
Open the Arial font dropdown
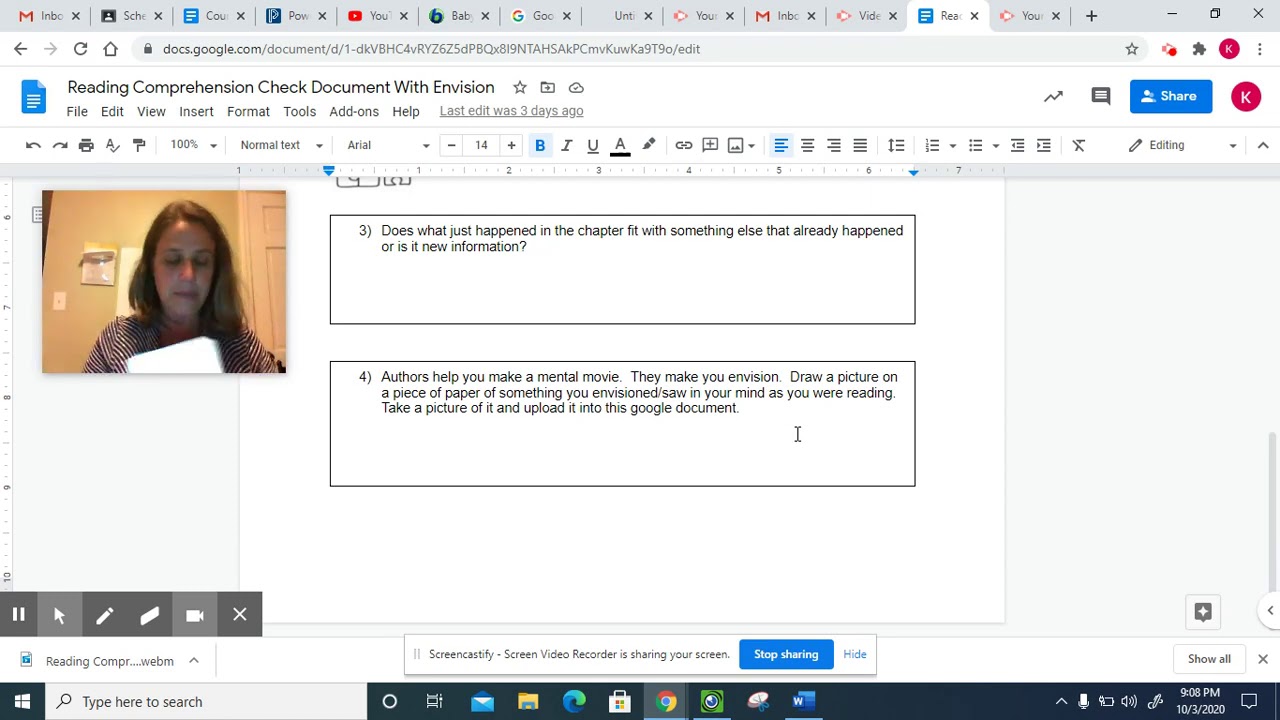click(x=388, y=145)
